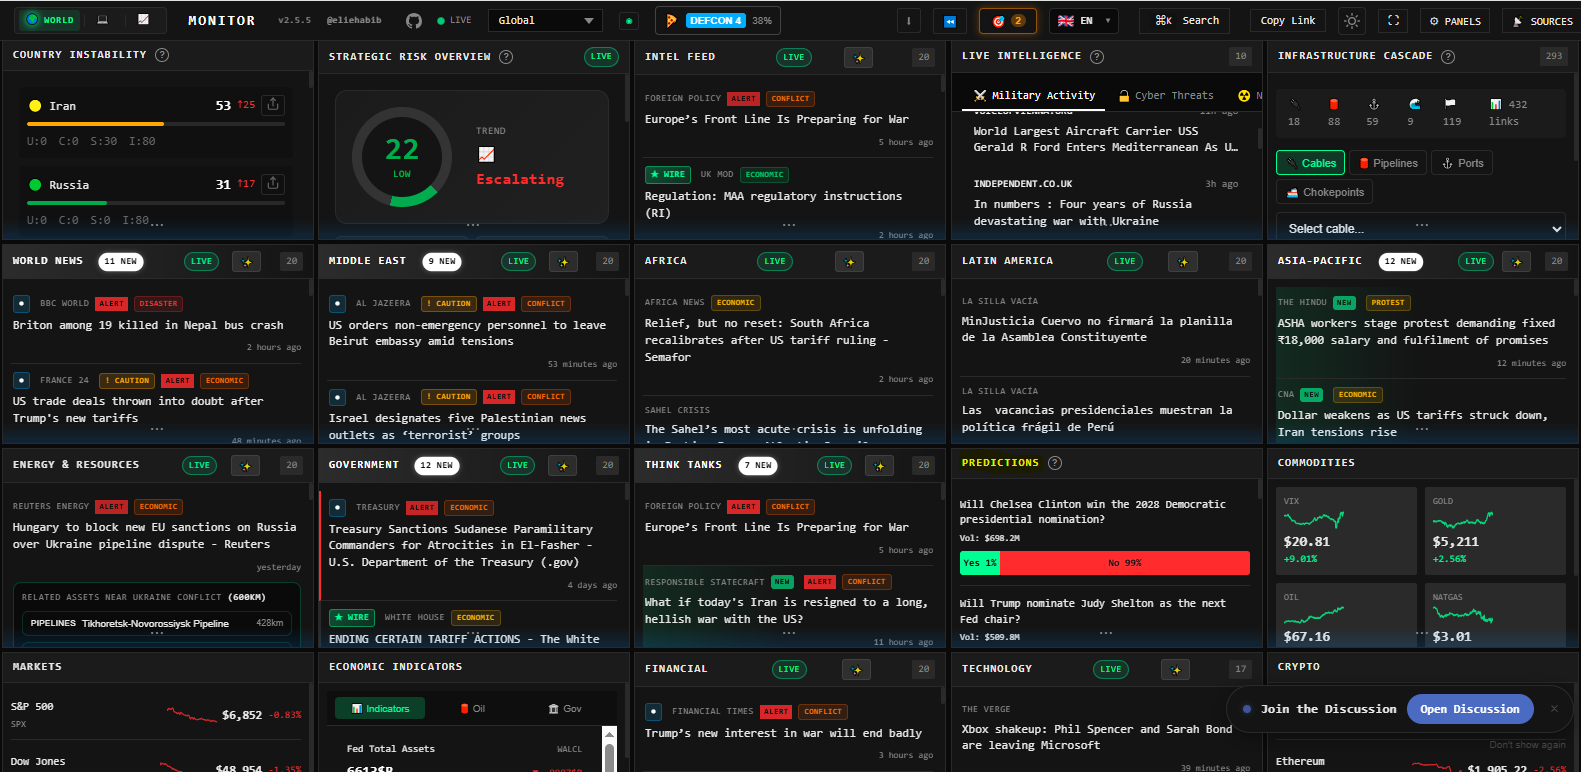Open the Global region dropdown

[x=546, y=21]
